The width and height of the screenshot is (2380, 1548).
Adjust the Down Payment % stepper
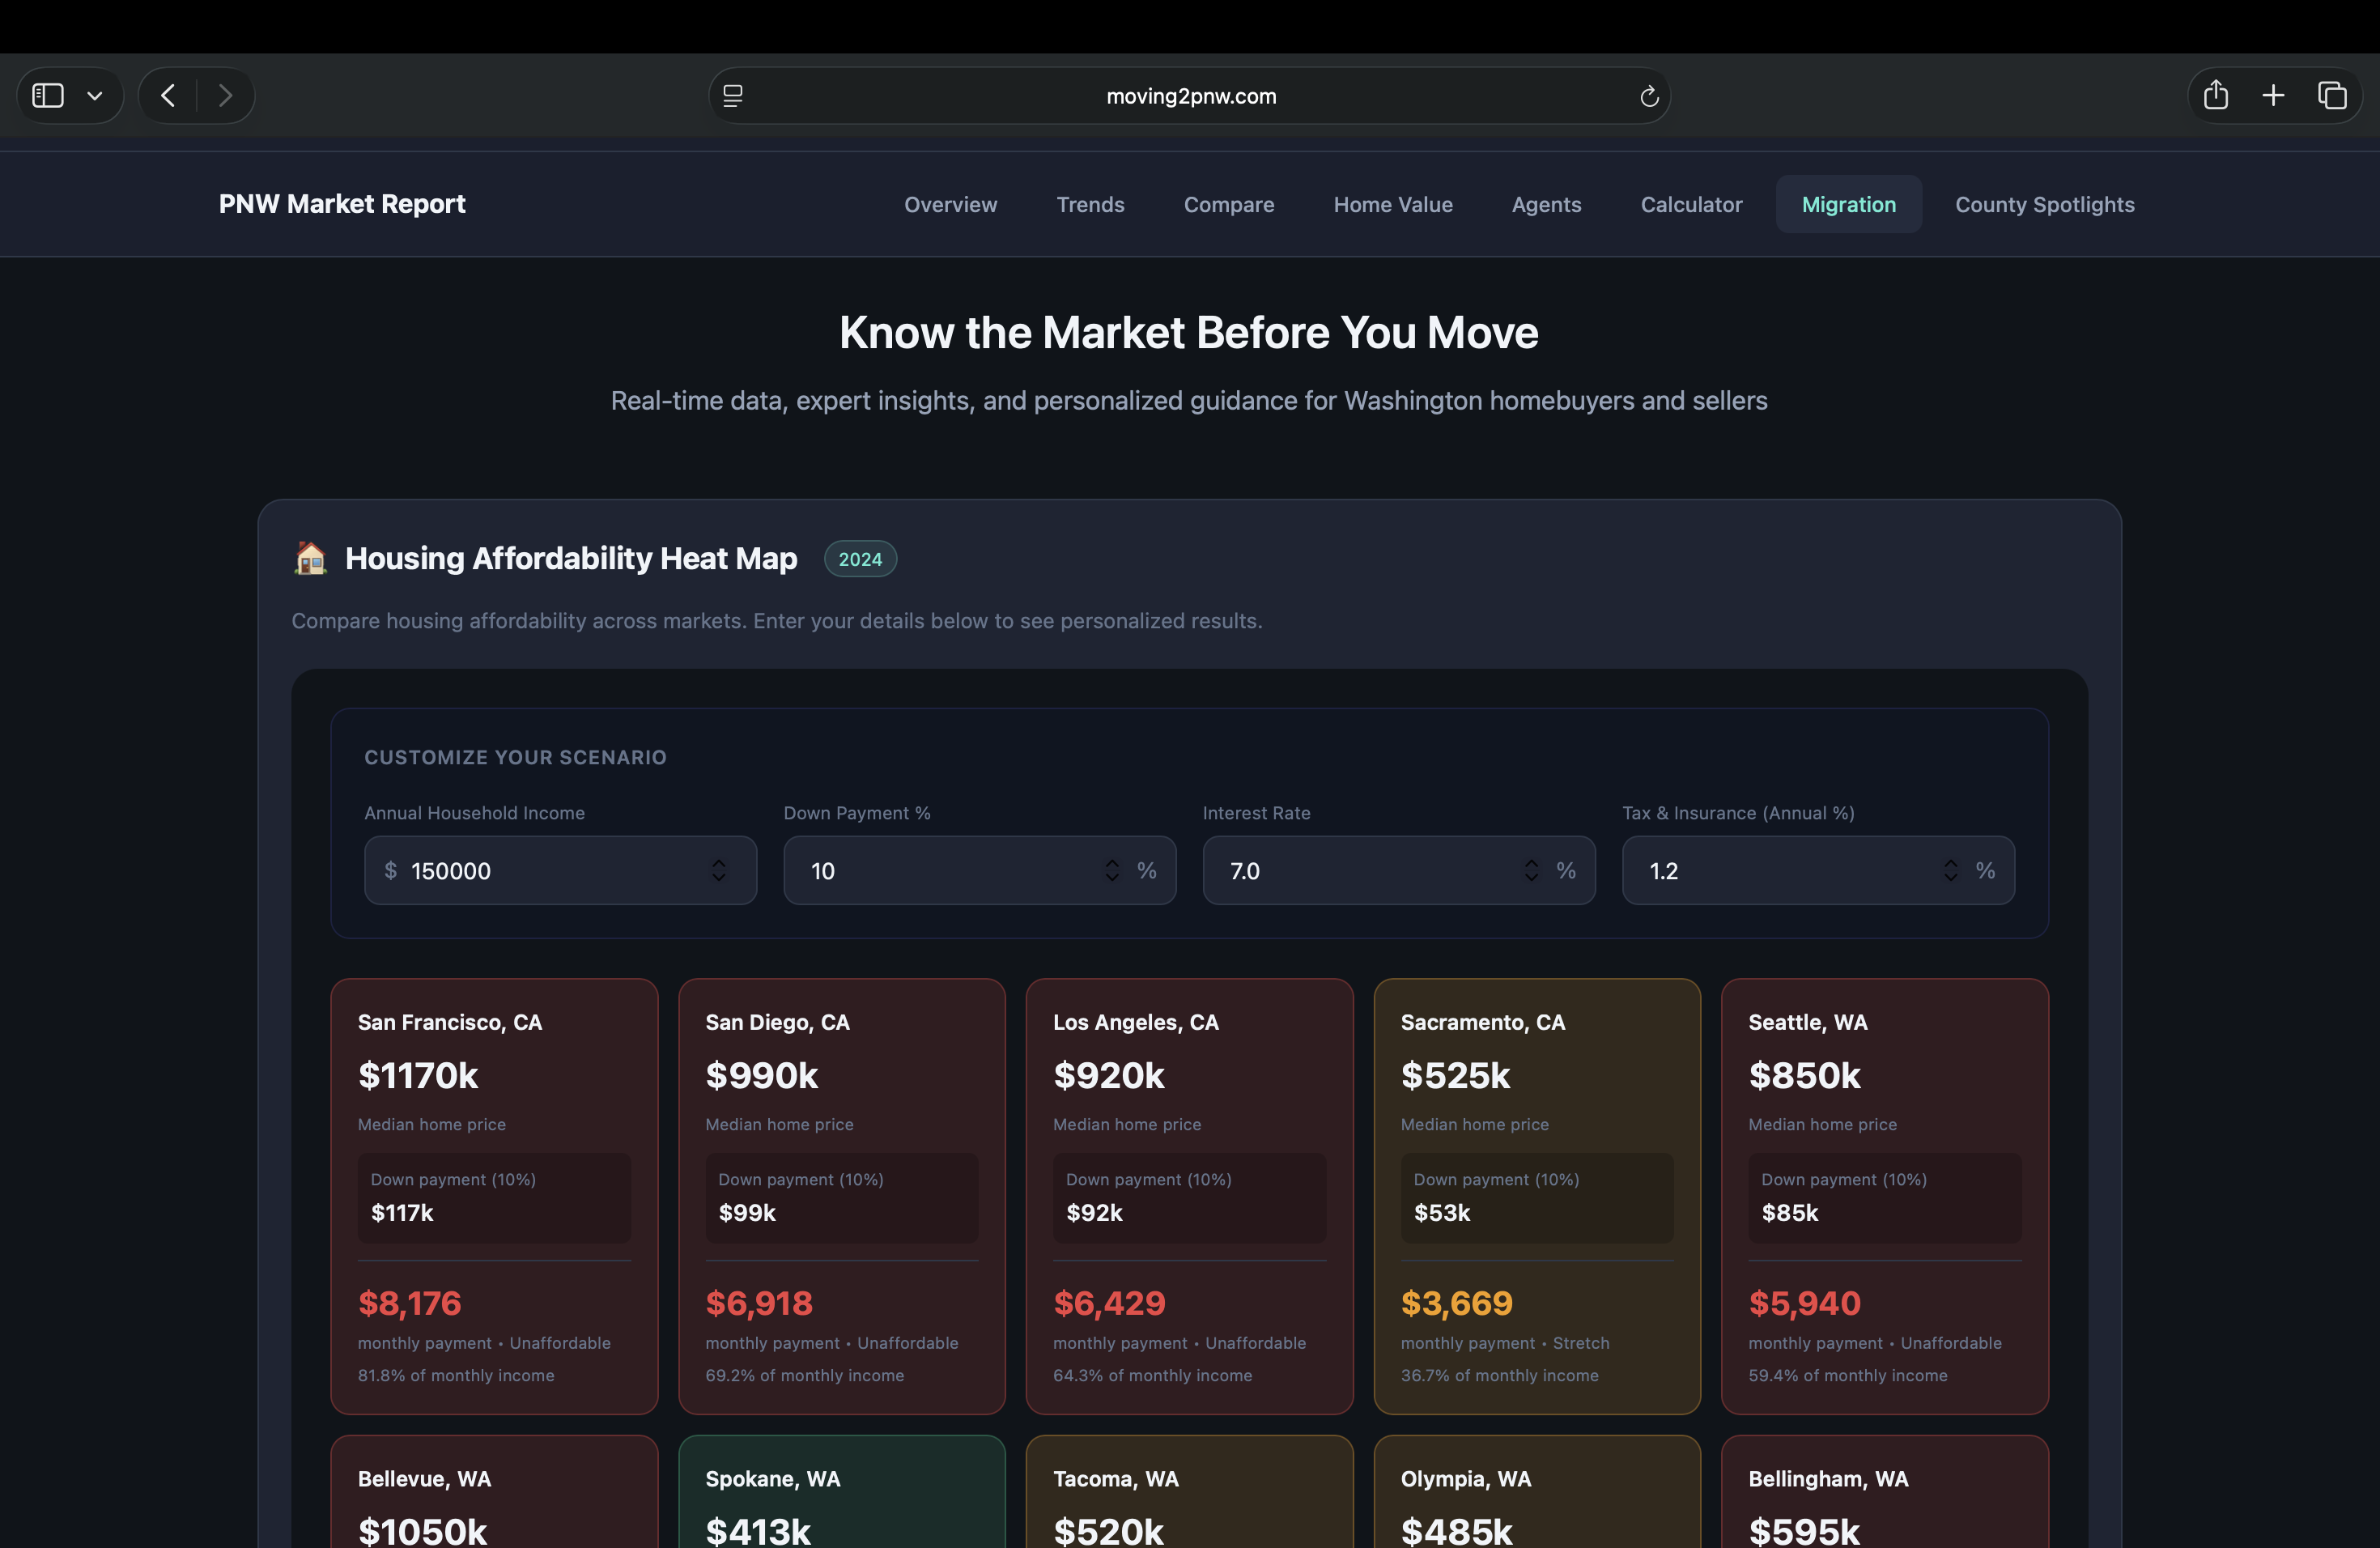pyautogui.click(x=1112, y=870)
